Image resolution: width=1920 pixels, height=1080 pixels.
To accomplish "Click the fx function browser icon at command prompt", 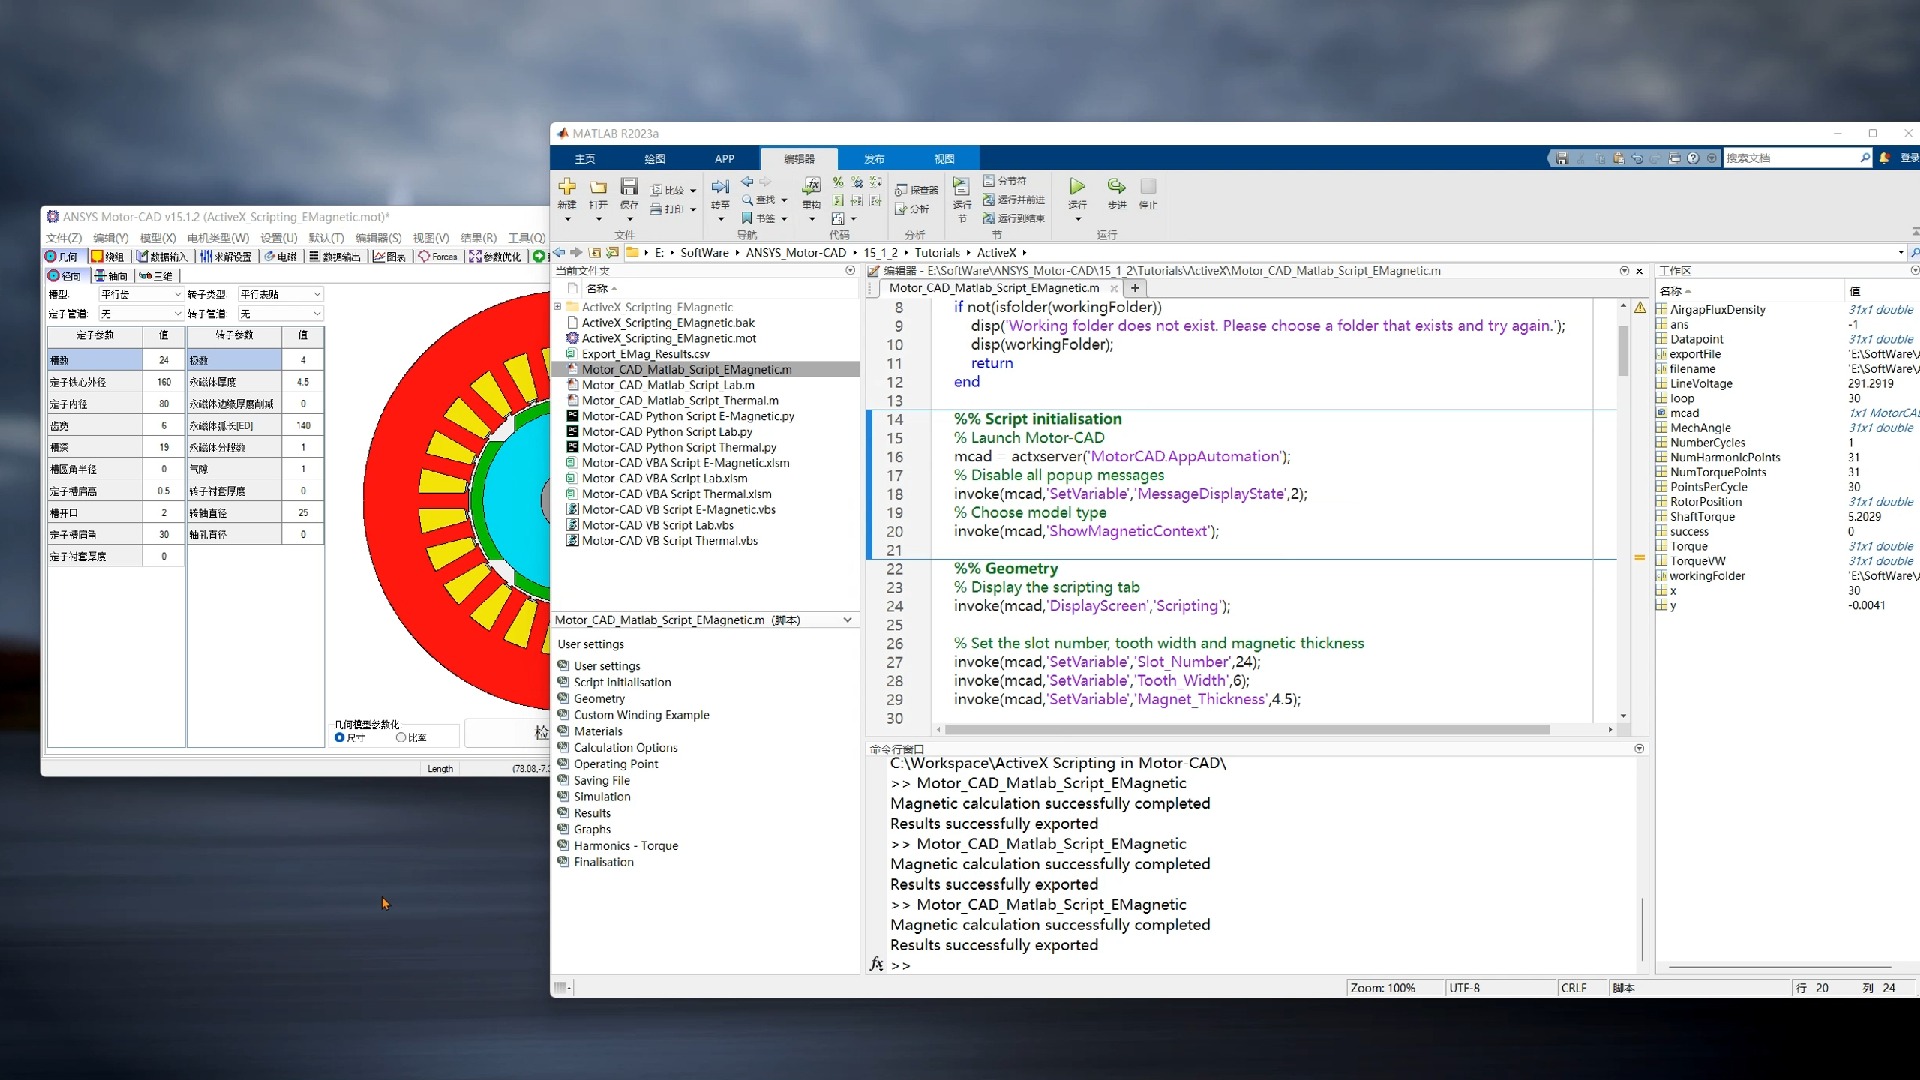I will click(x=877, y=964).
